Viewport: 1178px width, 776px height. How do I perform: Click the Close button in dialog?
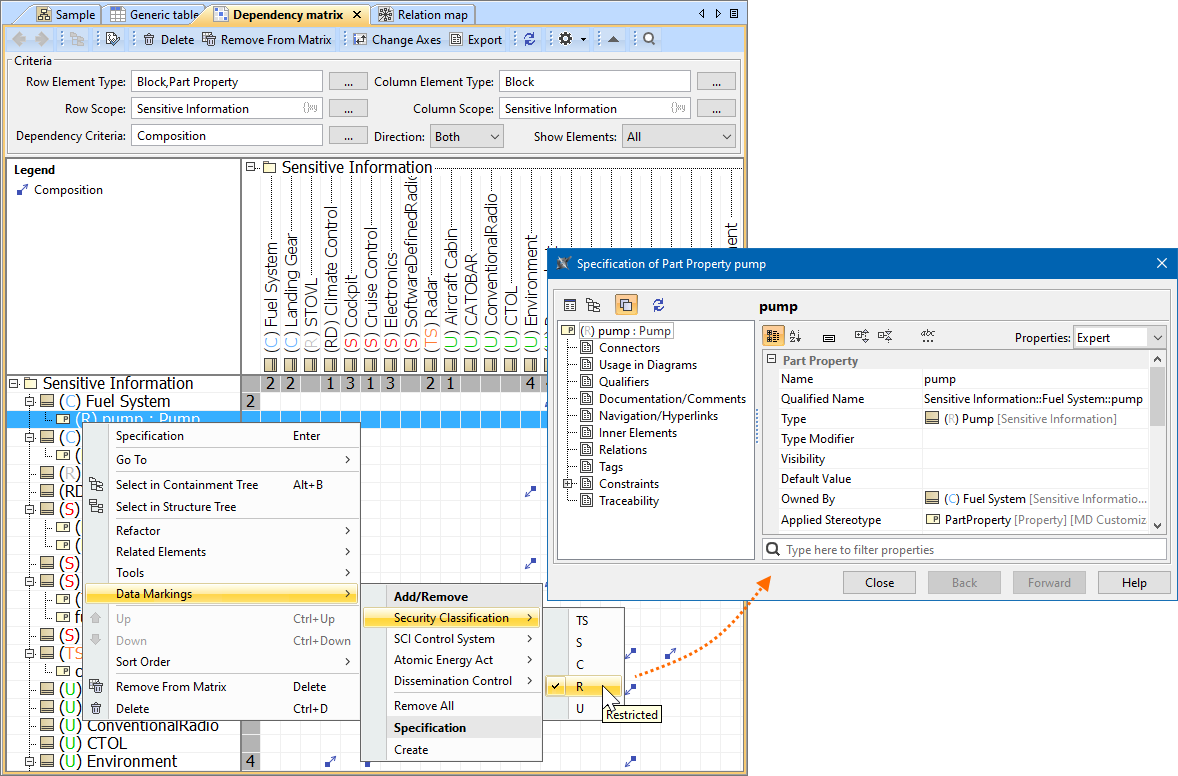click(x=879, y=583)
